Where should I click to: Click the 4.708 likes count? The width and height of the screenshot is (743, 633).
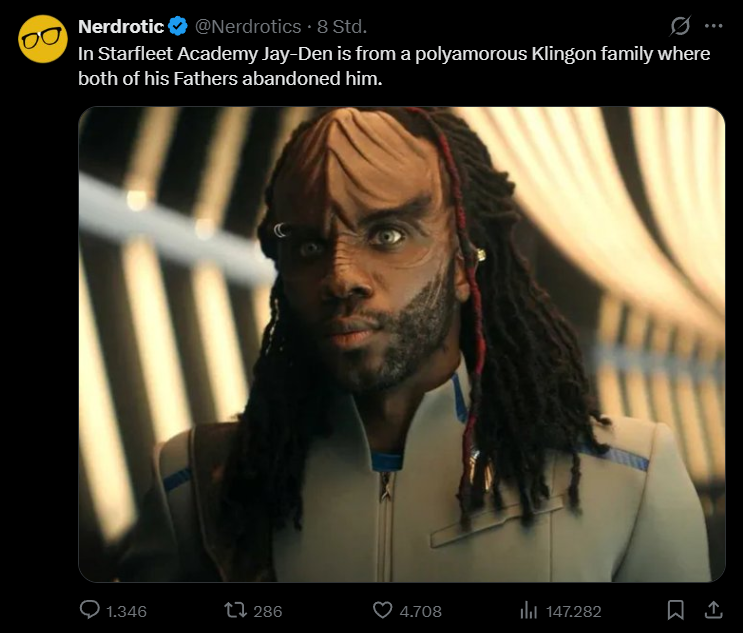click(x=420, y=610)
